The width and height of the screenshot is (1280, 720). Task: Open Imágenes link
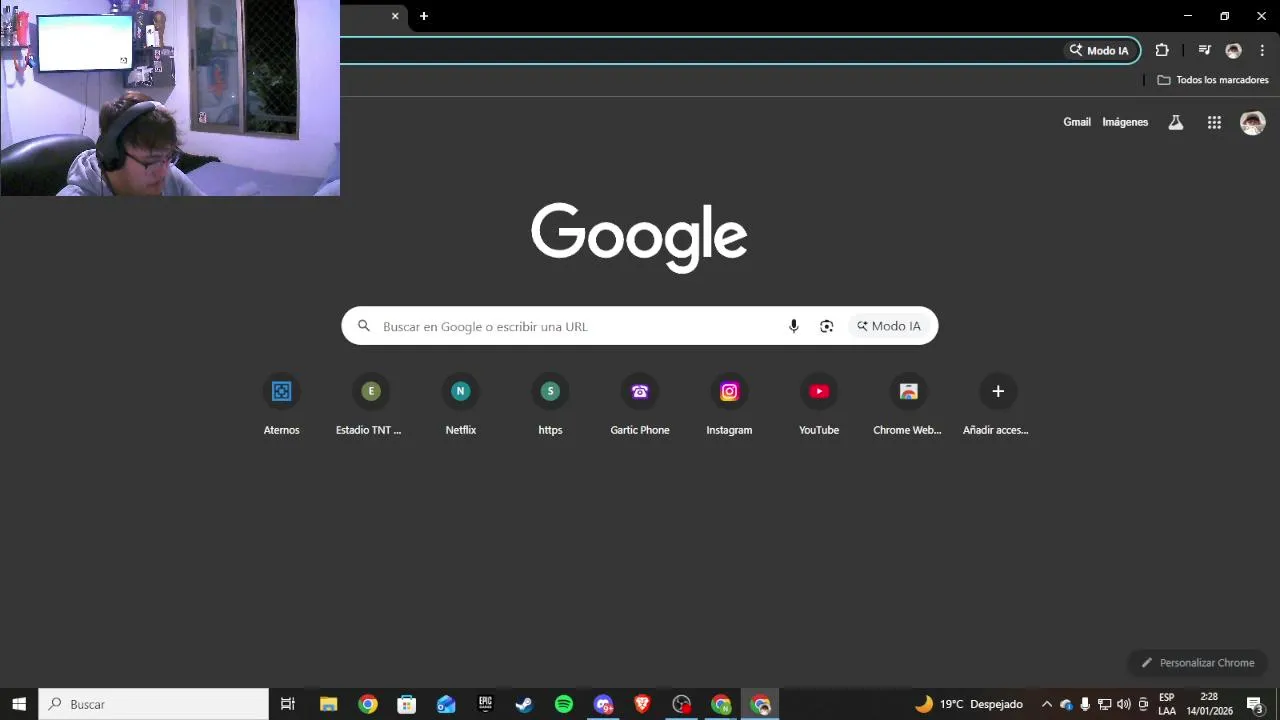[x=1125, y=122]
